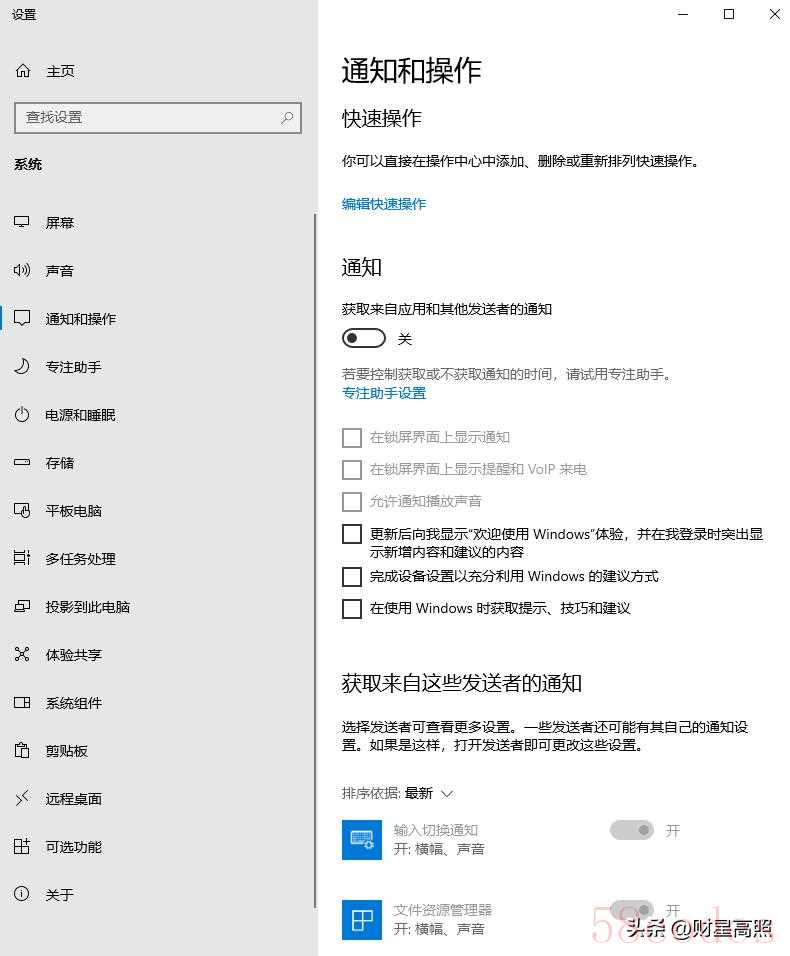Click the search magnifier icon in 查找设置
790x956 pixels.
[x=287, y=117]
